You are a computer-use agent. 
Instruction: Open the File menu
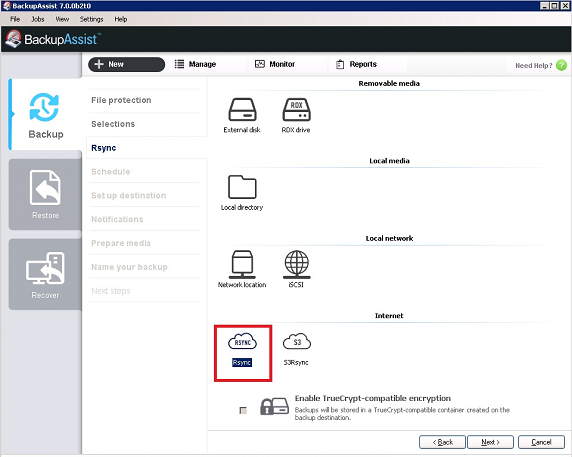click(15, 19)
